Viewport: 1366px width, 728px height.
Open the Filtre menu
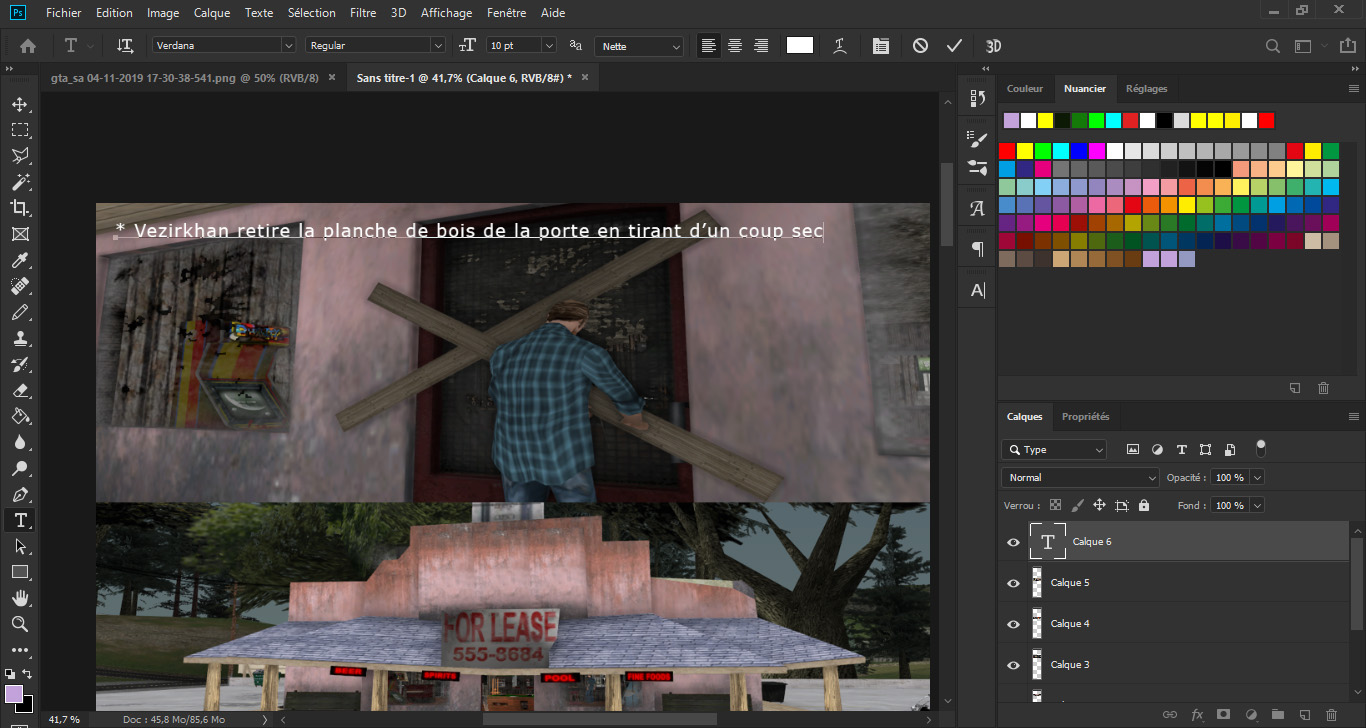(364, 13)
